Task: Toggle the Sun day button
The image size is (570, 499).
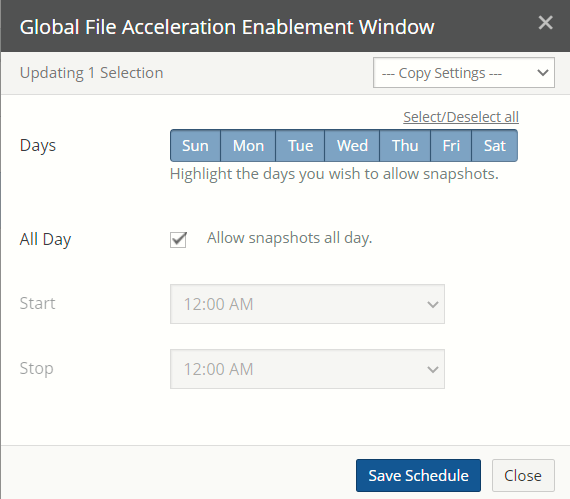Action: tap(196, 146)
